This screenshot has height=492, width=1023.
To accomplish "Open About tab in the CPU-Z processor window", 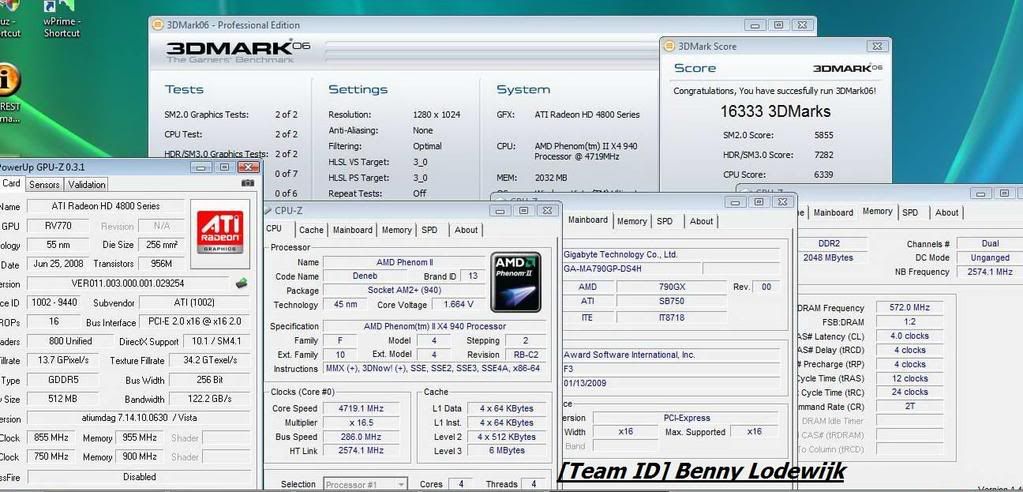I will (466, 230).
